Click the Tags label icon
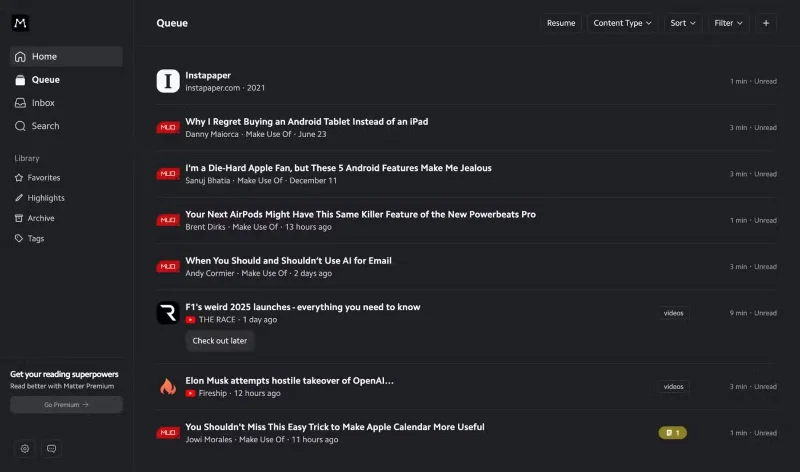Viewport: 800px width, 472px height. [19, 238]
